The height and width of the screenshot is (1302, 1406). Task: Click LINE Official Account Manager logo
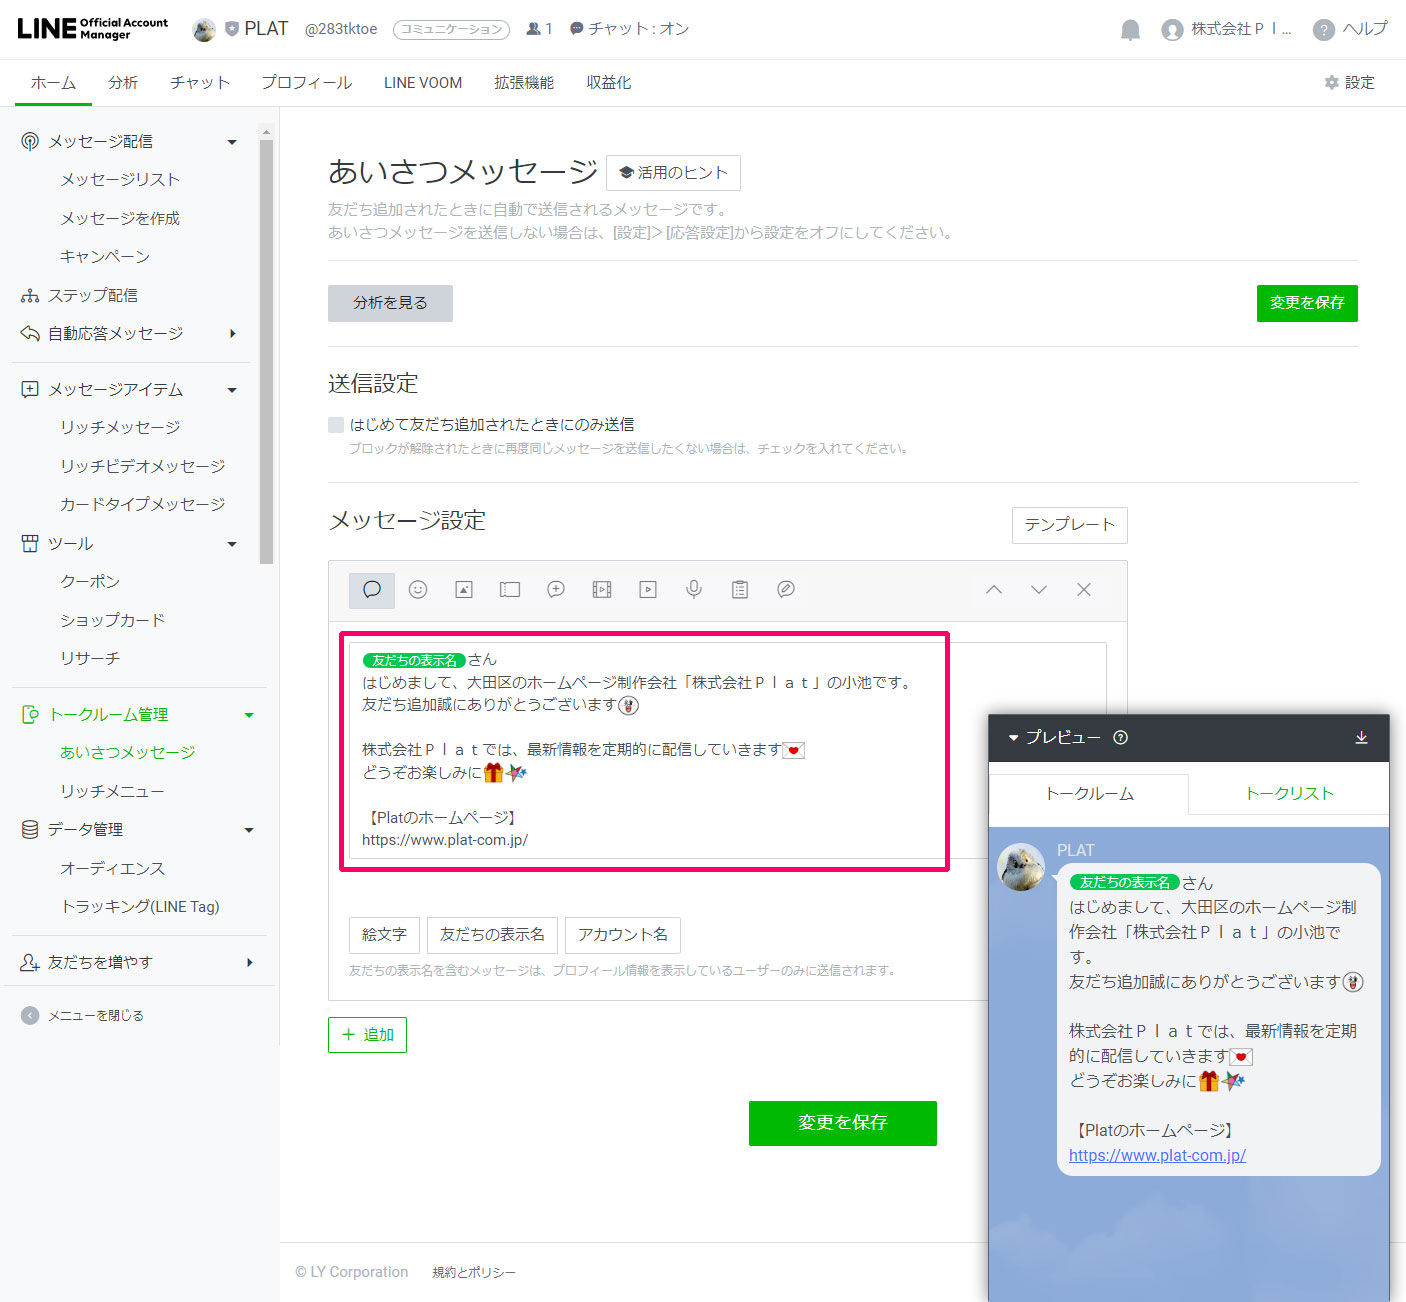point(93,29)
